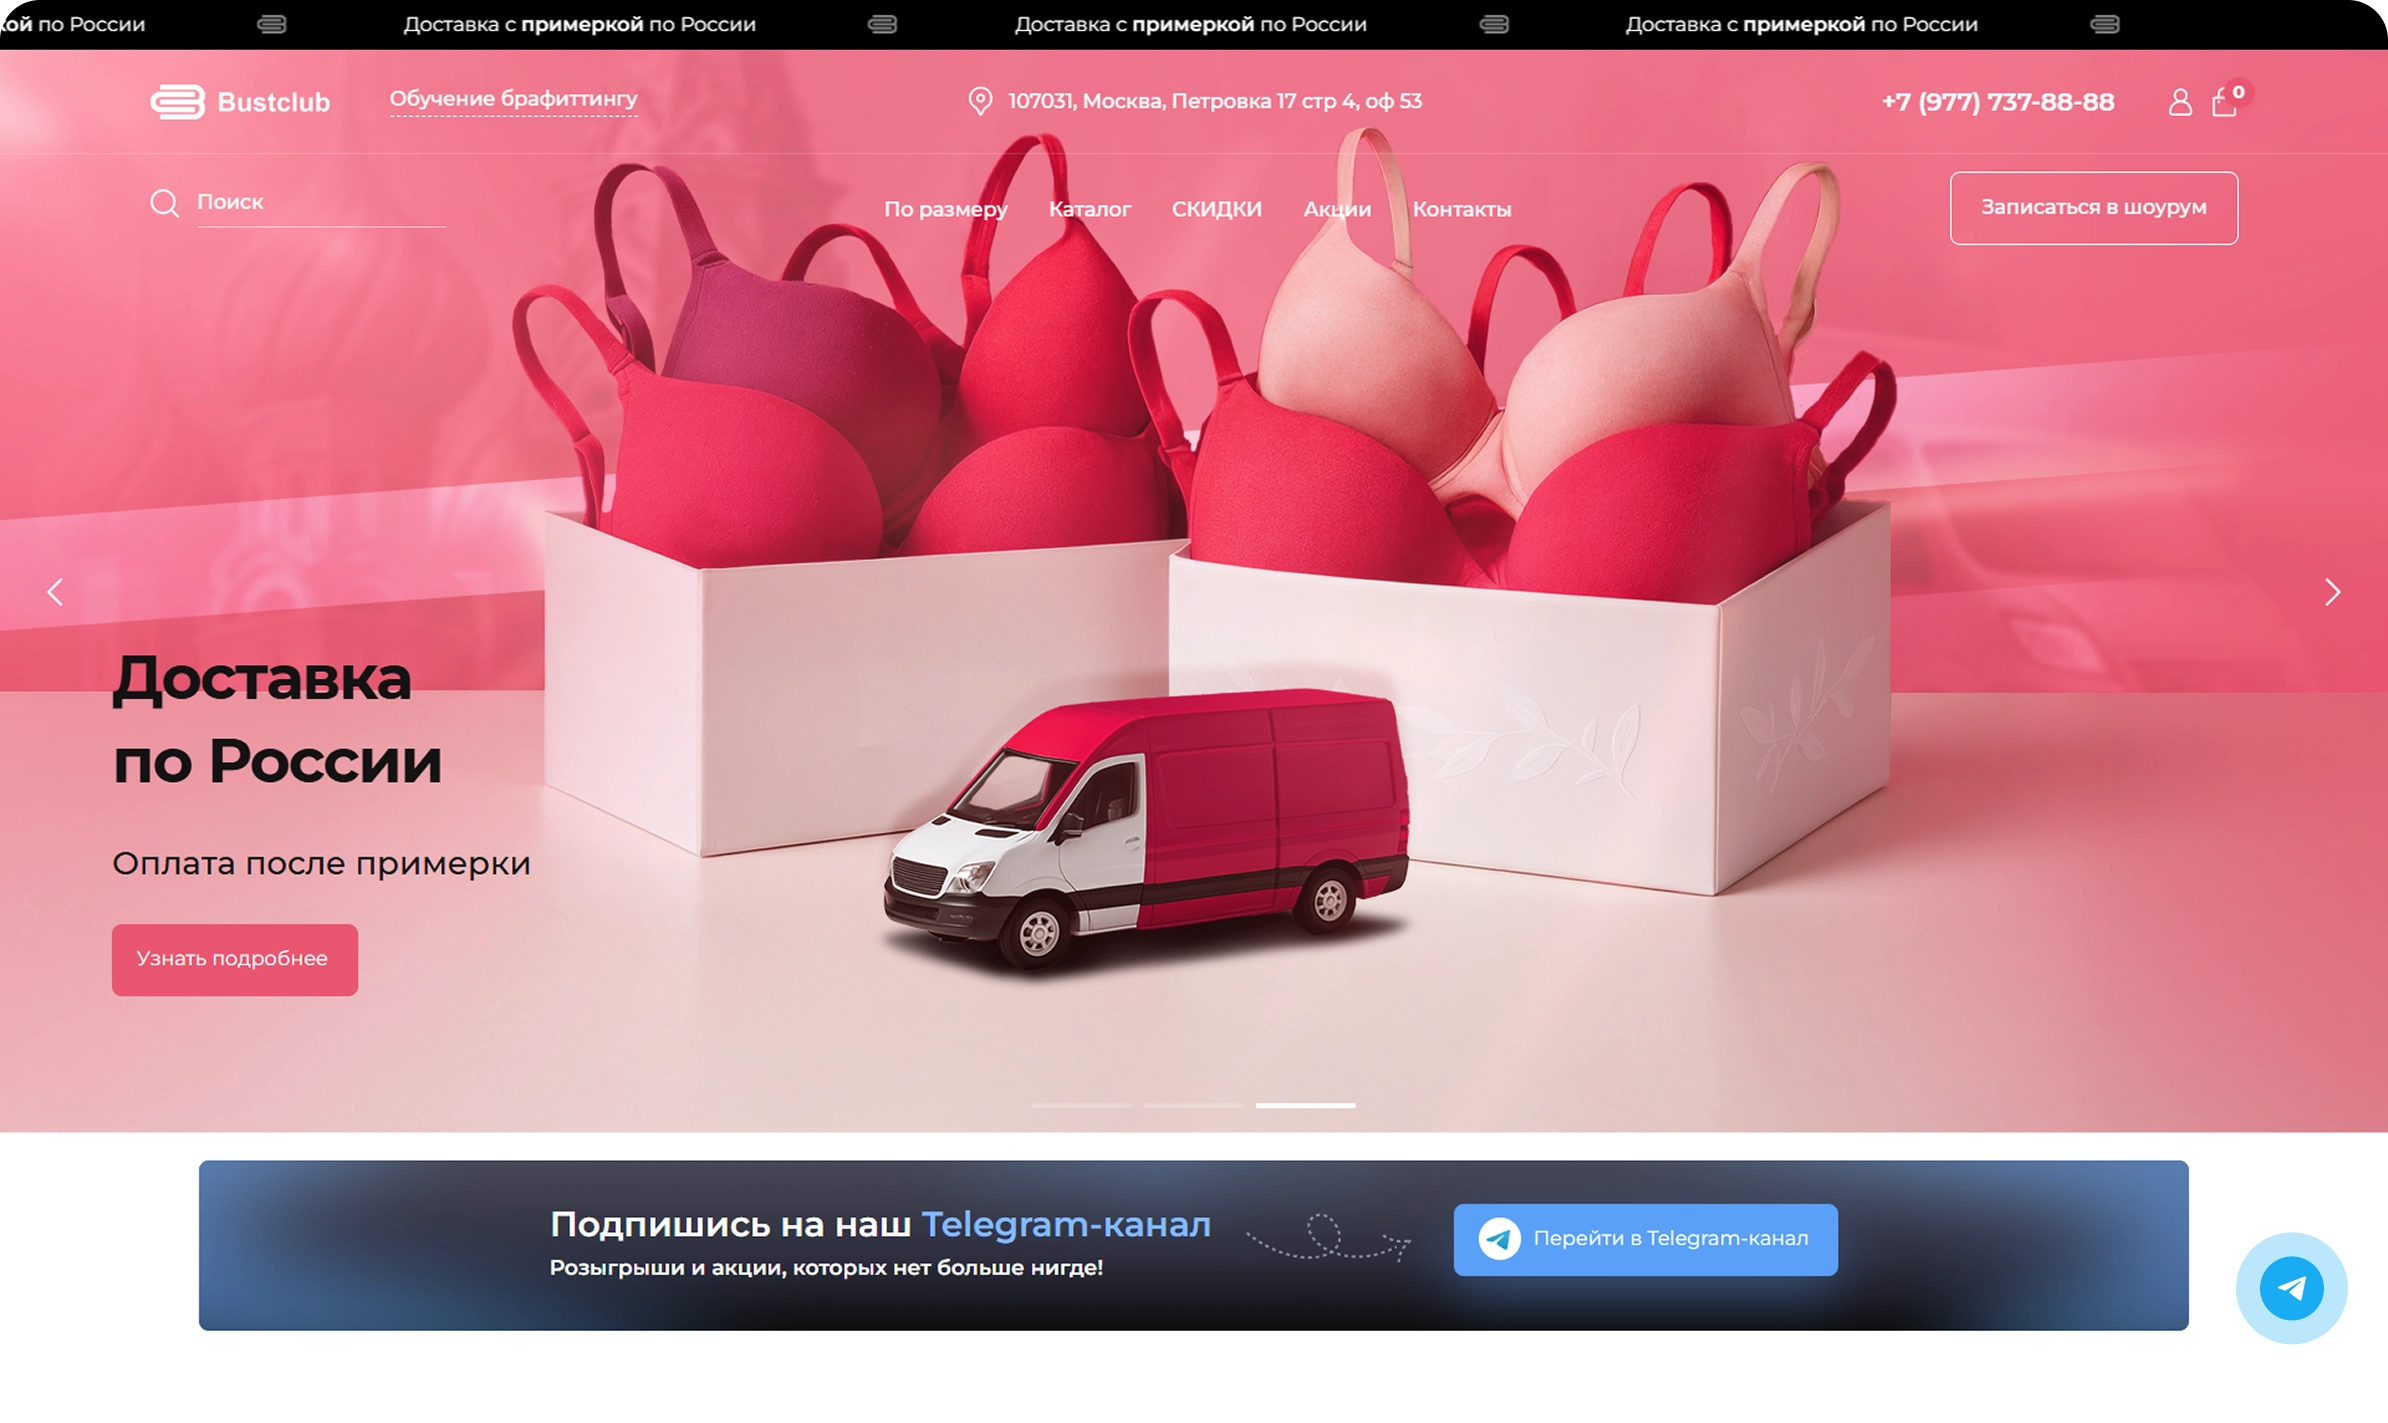
Task: Go to previous slide arrow
Action: coord(55,592)
